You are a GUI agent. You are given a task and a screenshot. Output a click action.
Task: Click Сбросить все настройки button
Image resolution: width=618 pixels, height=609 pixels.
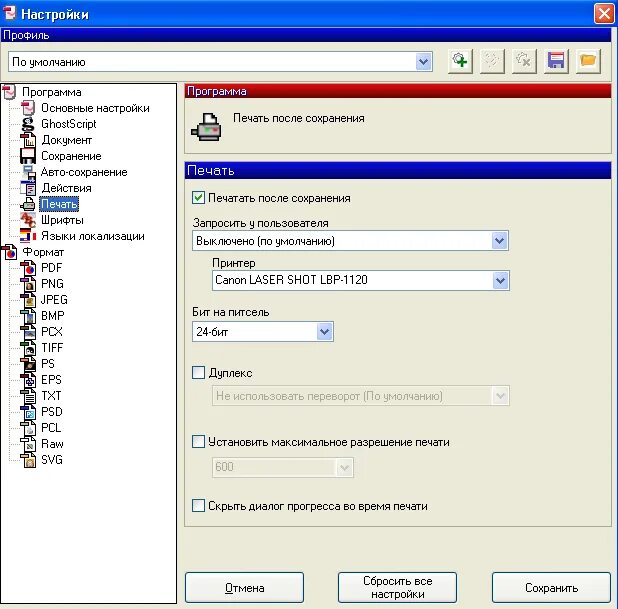397,588
